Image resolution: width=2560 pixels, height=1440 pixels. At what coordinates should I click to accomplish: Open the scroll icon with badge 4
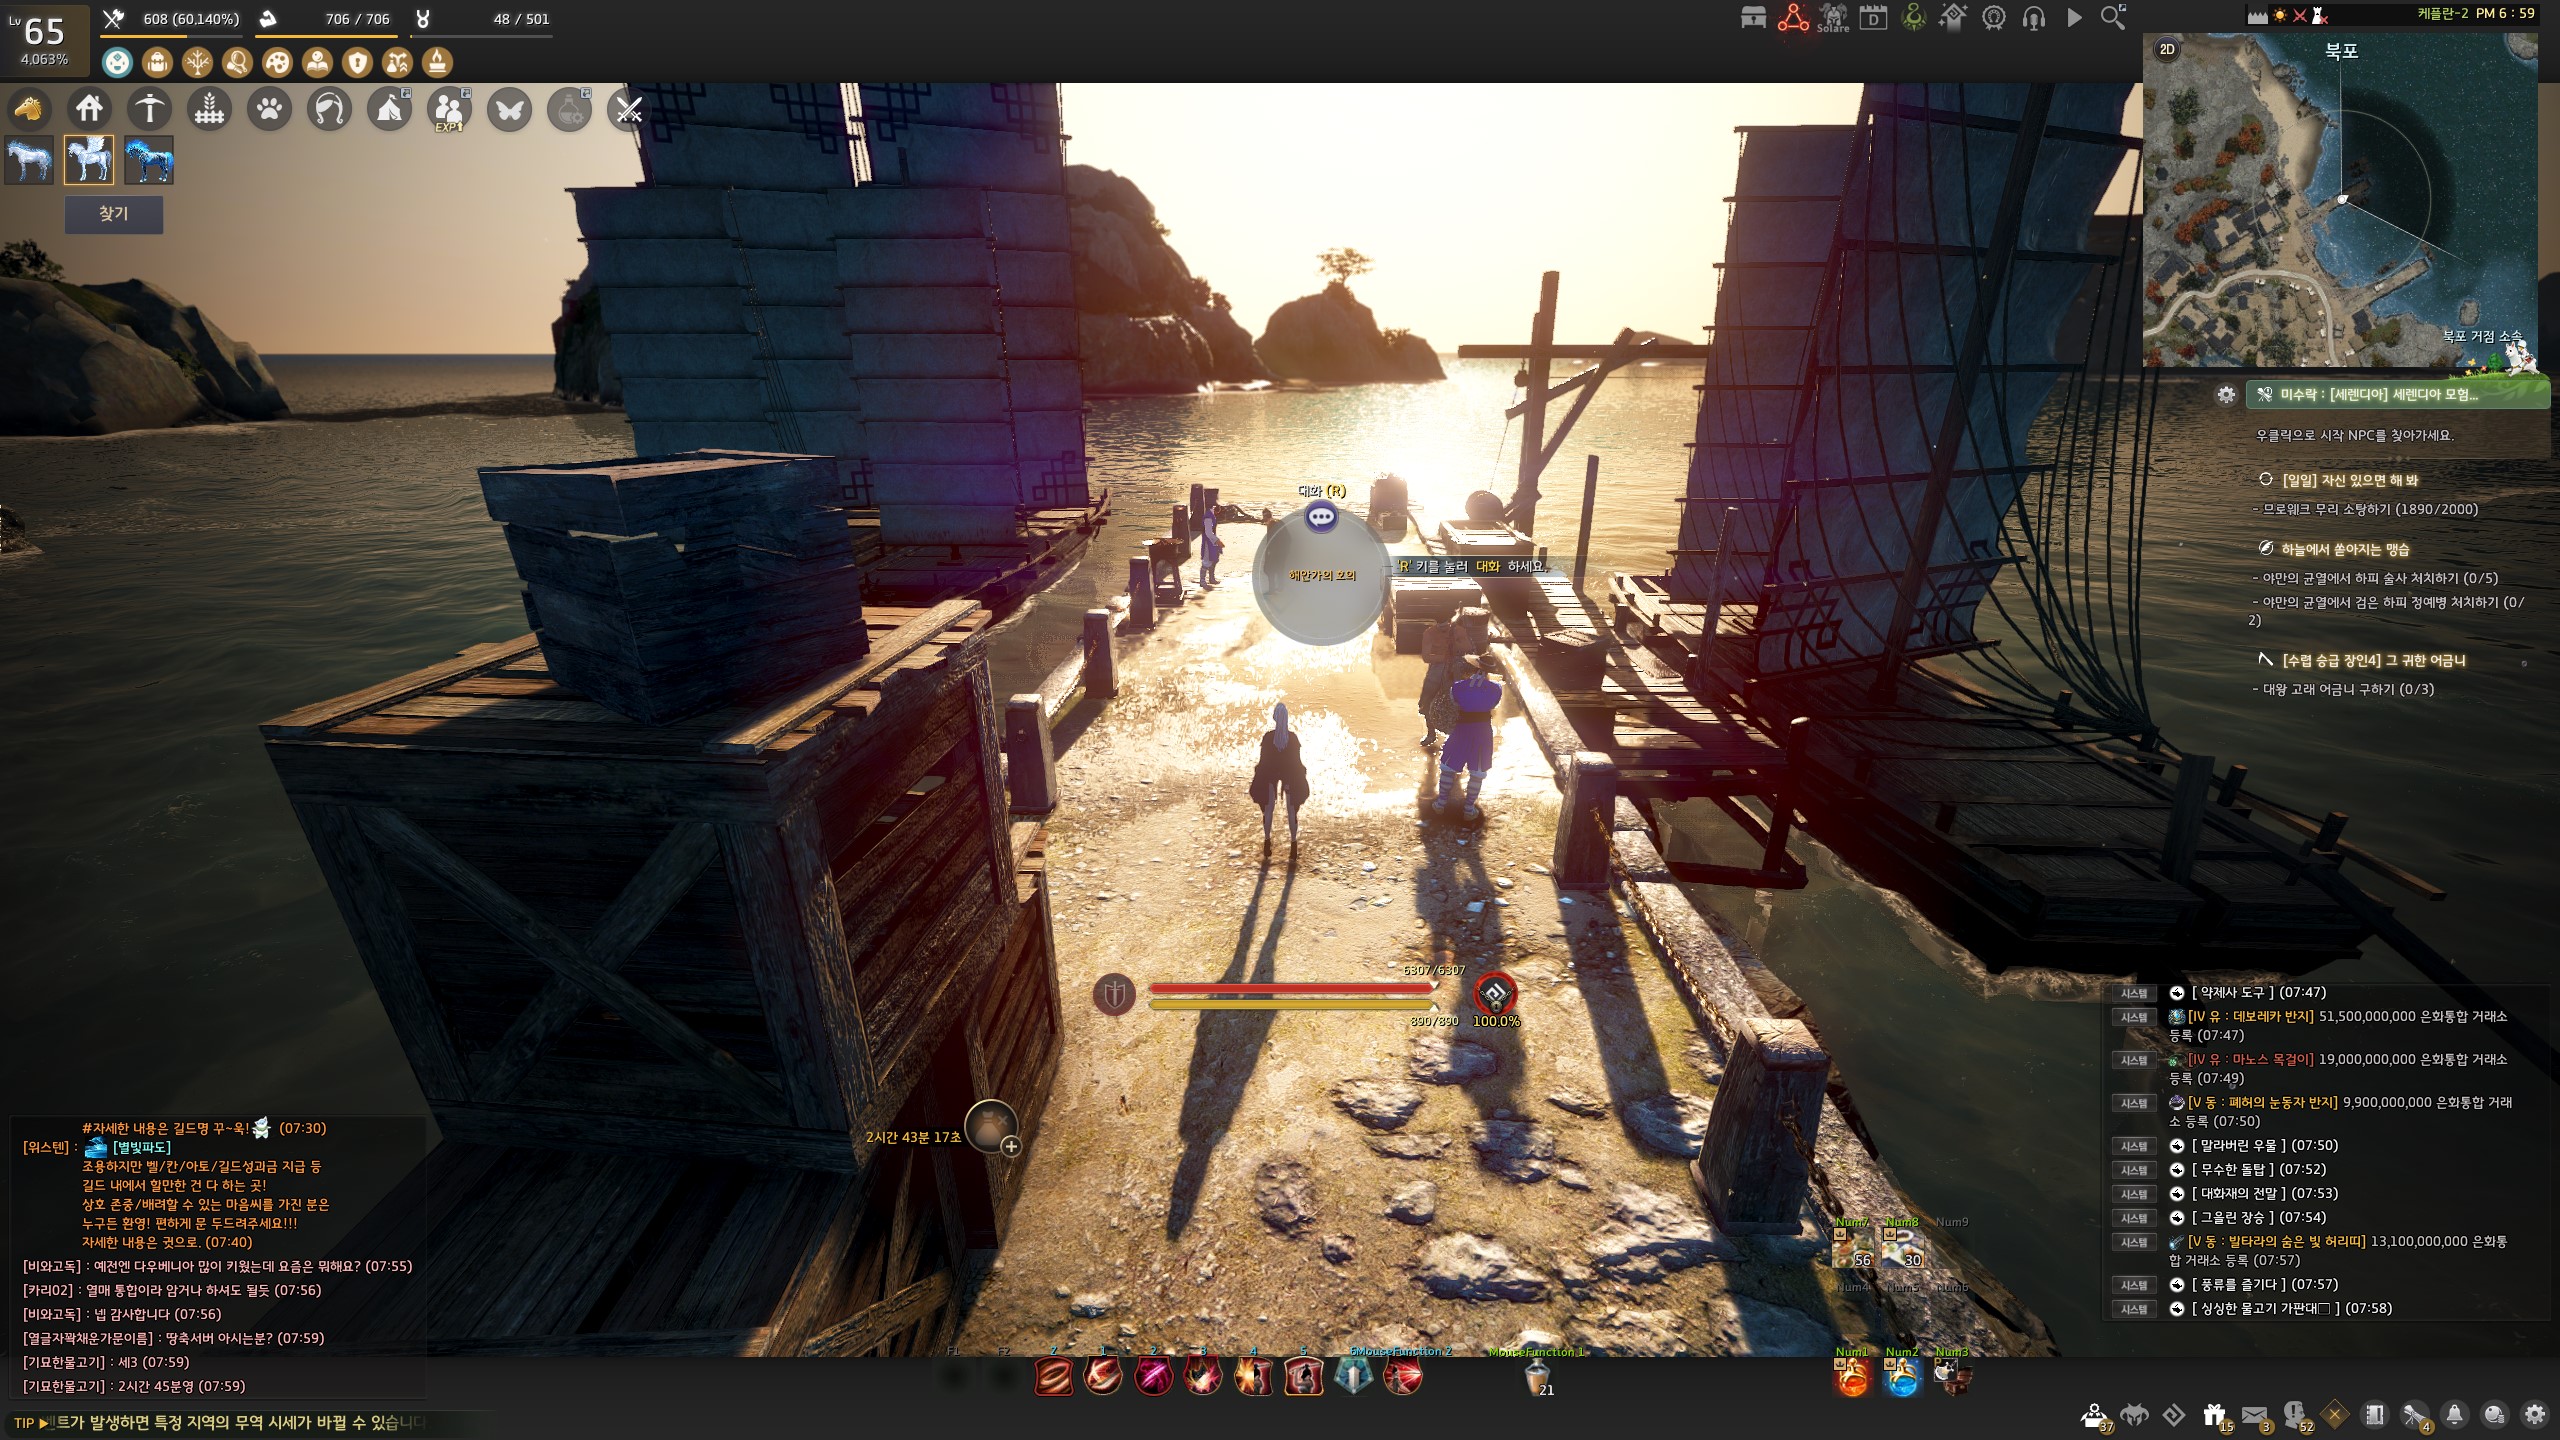(x=2416, y=1416)
